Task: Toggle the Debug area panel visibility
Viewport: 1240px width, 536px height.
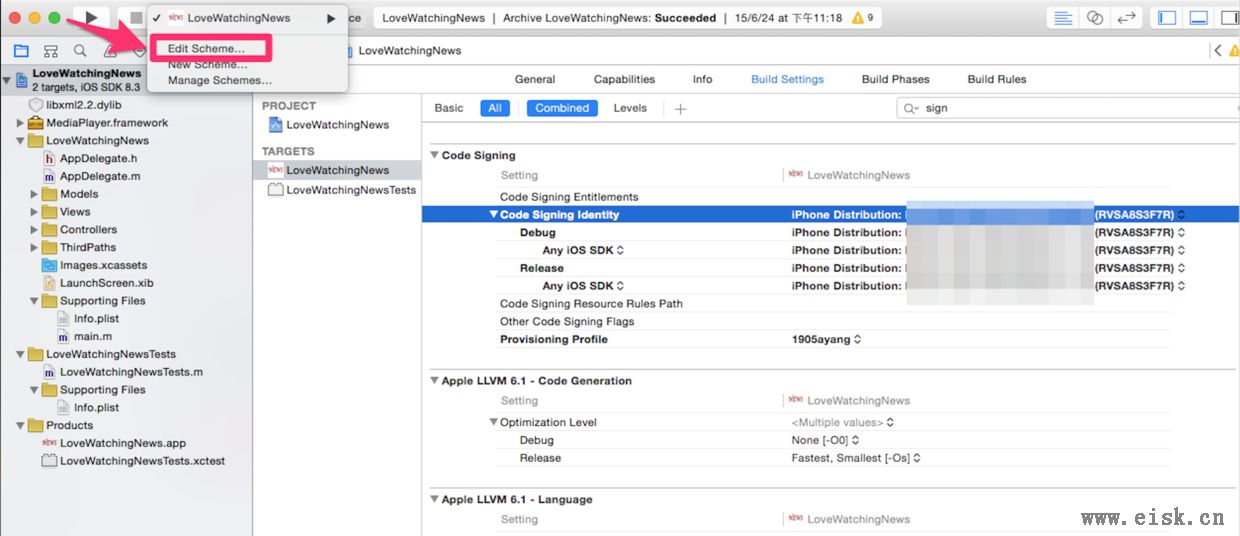Action: [1198, 18]
